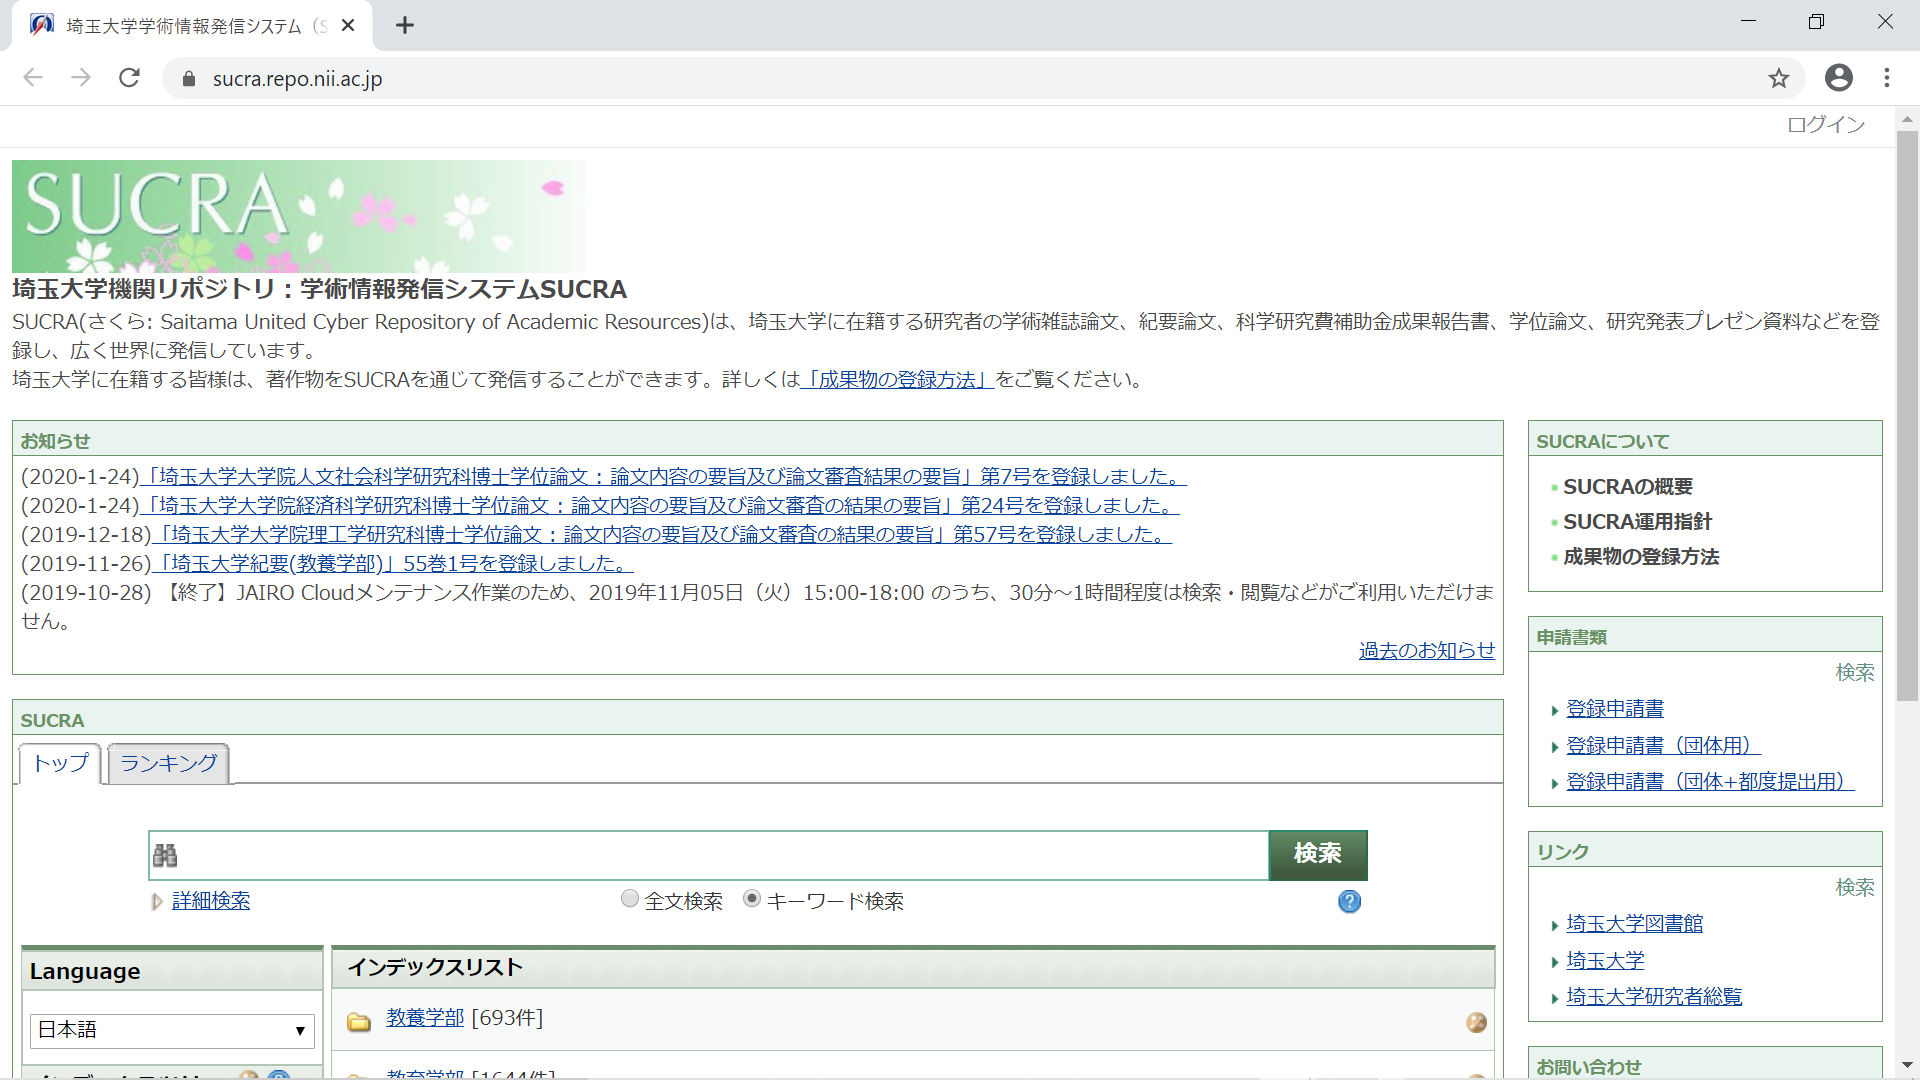This screenshot has height=1080, width=1920.
Task: Switch to the トップ tab
Action: coord(60,763)
